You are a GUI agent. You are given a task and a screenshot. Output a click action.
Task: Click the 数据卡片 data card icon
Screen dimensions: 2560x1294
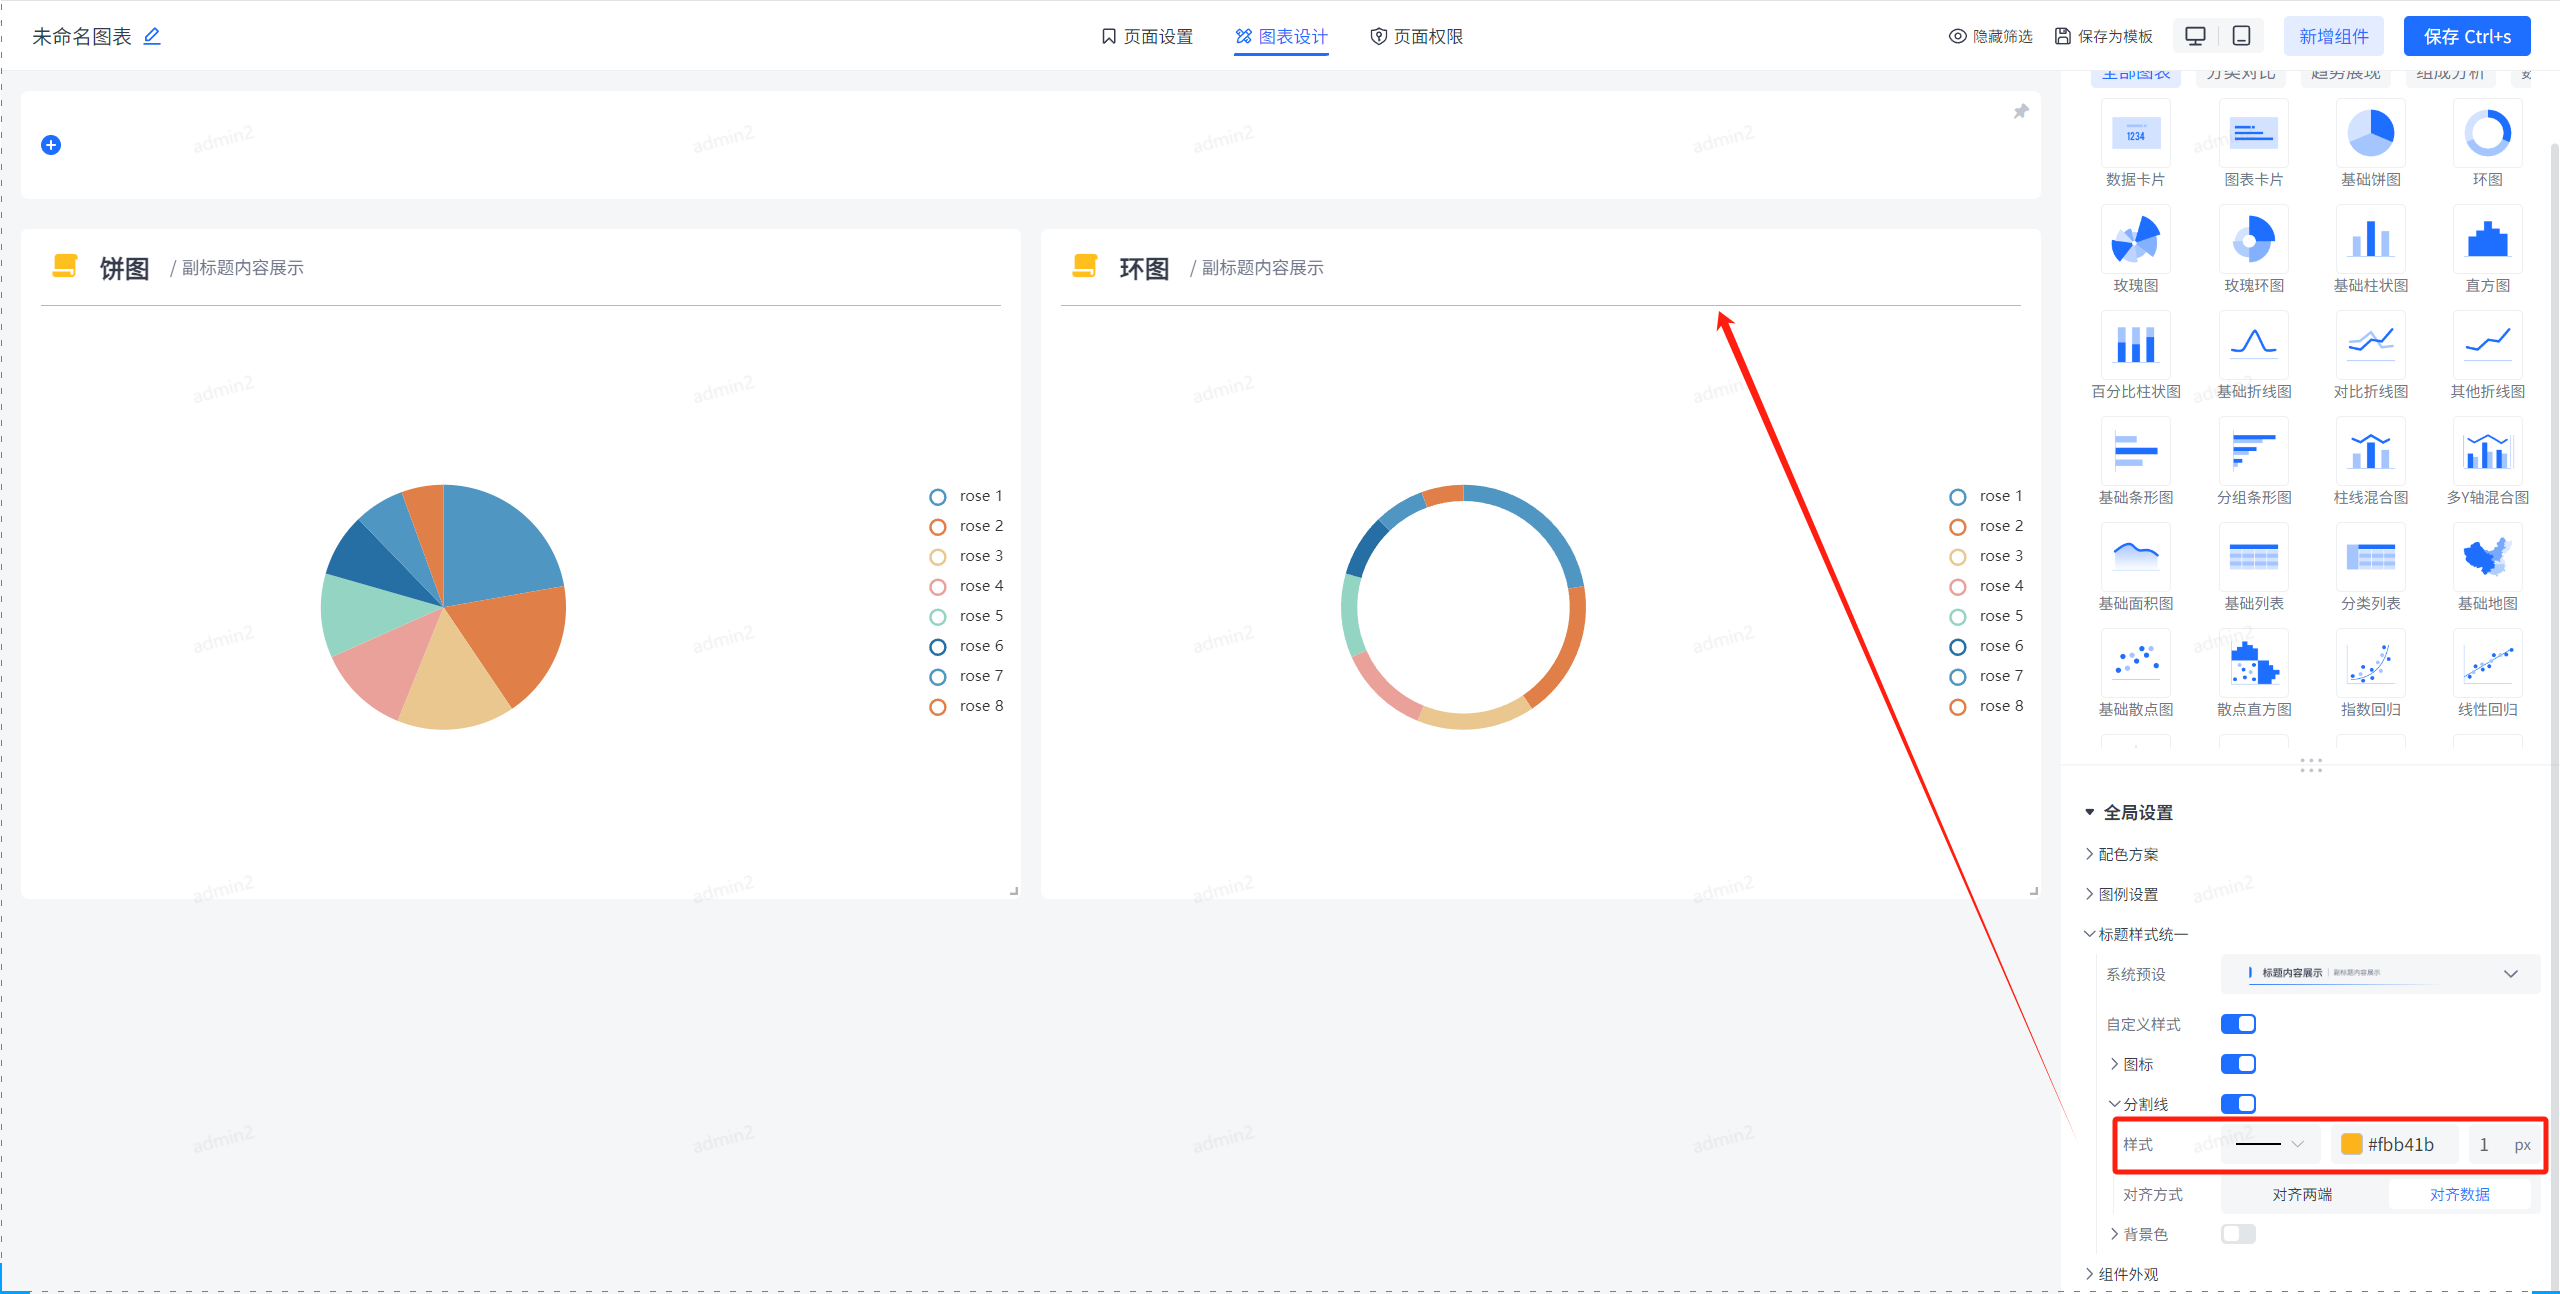tap(2135, 134)
